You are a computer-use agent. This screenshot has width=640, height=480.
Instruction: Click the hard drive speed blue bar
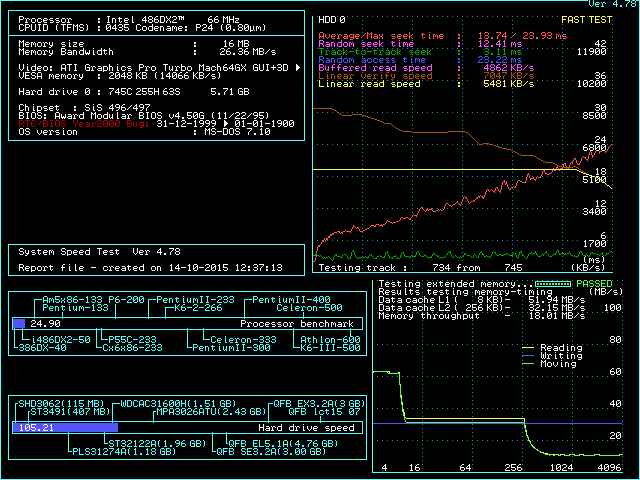pos(65,427)
